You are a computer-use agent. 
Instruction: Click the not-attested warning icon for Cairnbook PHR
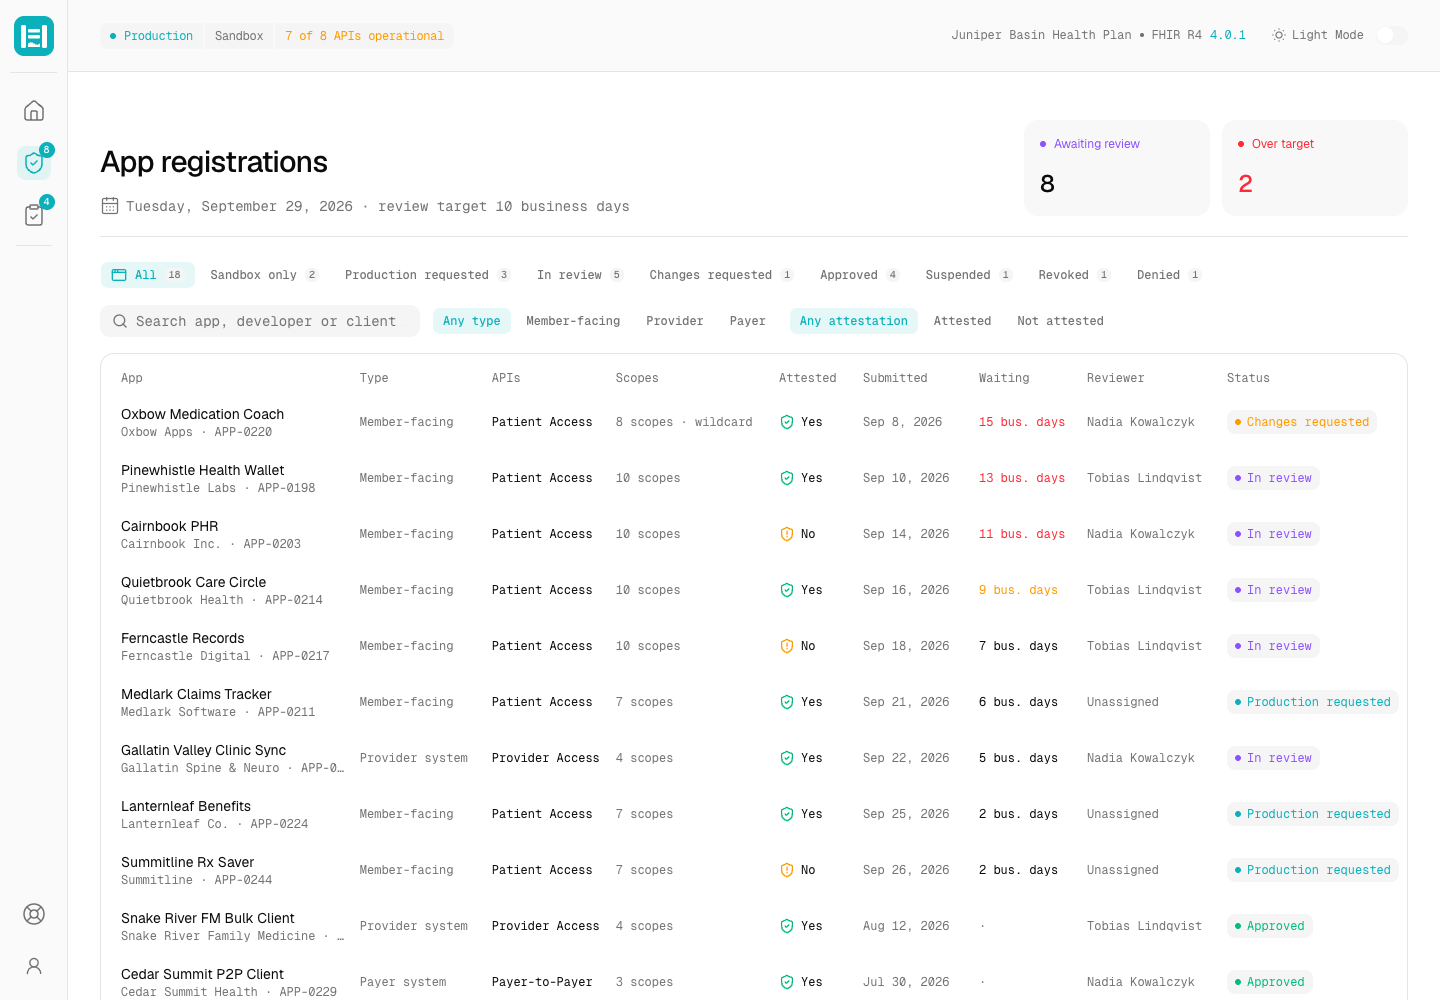(x=787, y=534)
